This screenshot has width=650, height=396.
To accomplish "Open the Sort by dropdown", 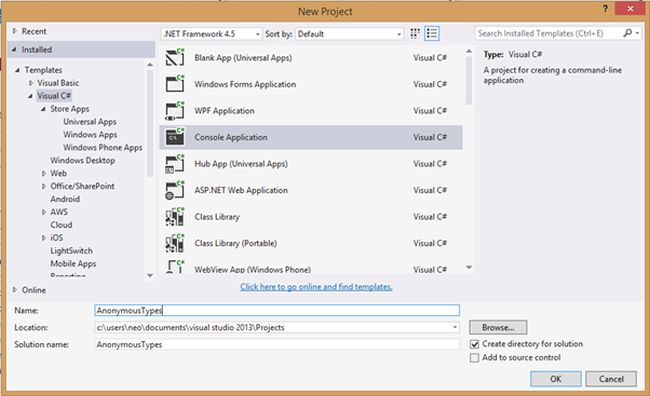I will click(349, 34).
